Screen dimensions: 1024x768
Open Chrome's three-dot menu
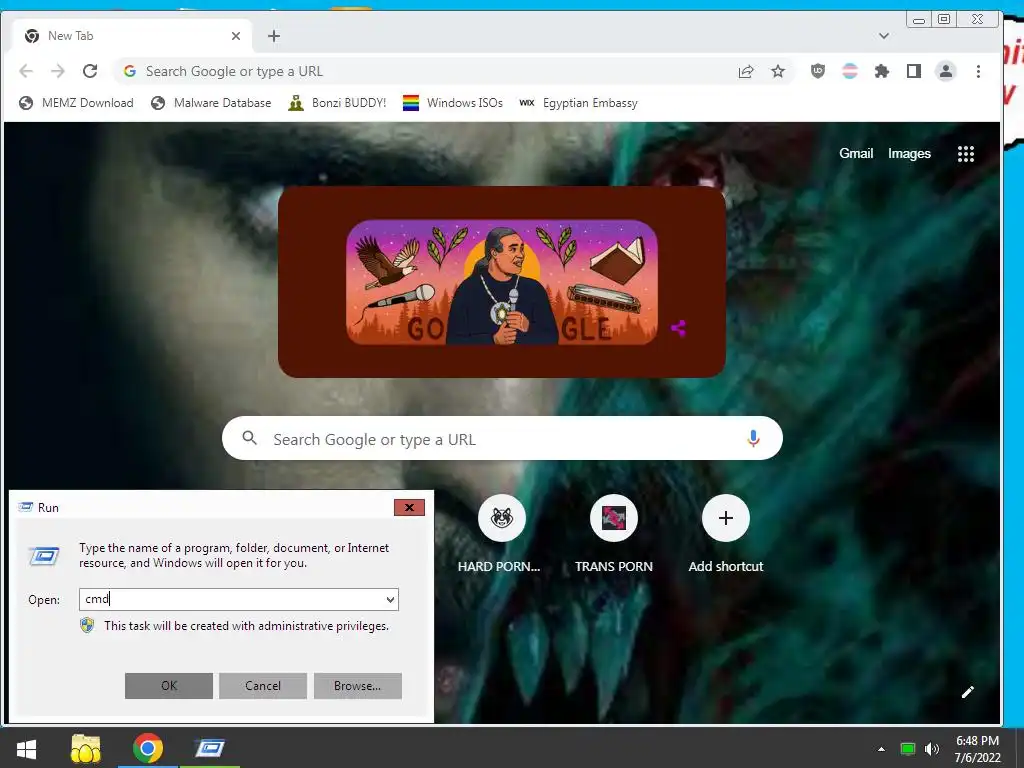point(978,71)
